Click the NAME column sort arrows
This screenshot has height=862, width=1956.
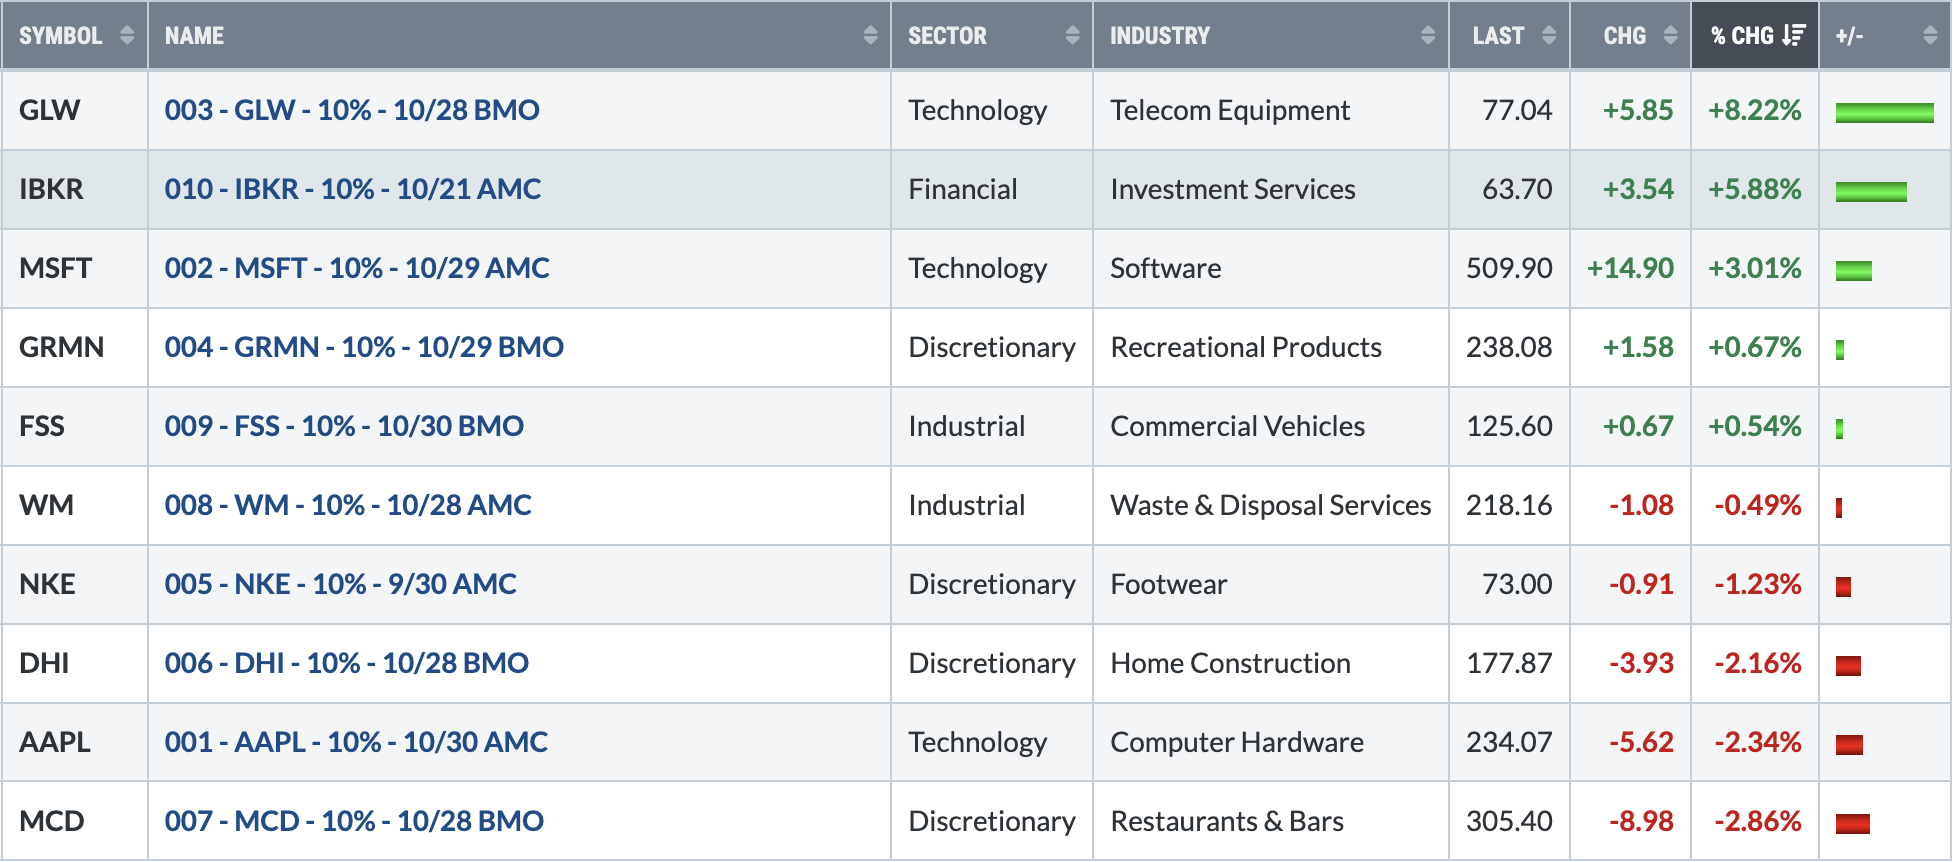(870, 35)
